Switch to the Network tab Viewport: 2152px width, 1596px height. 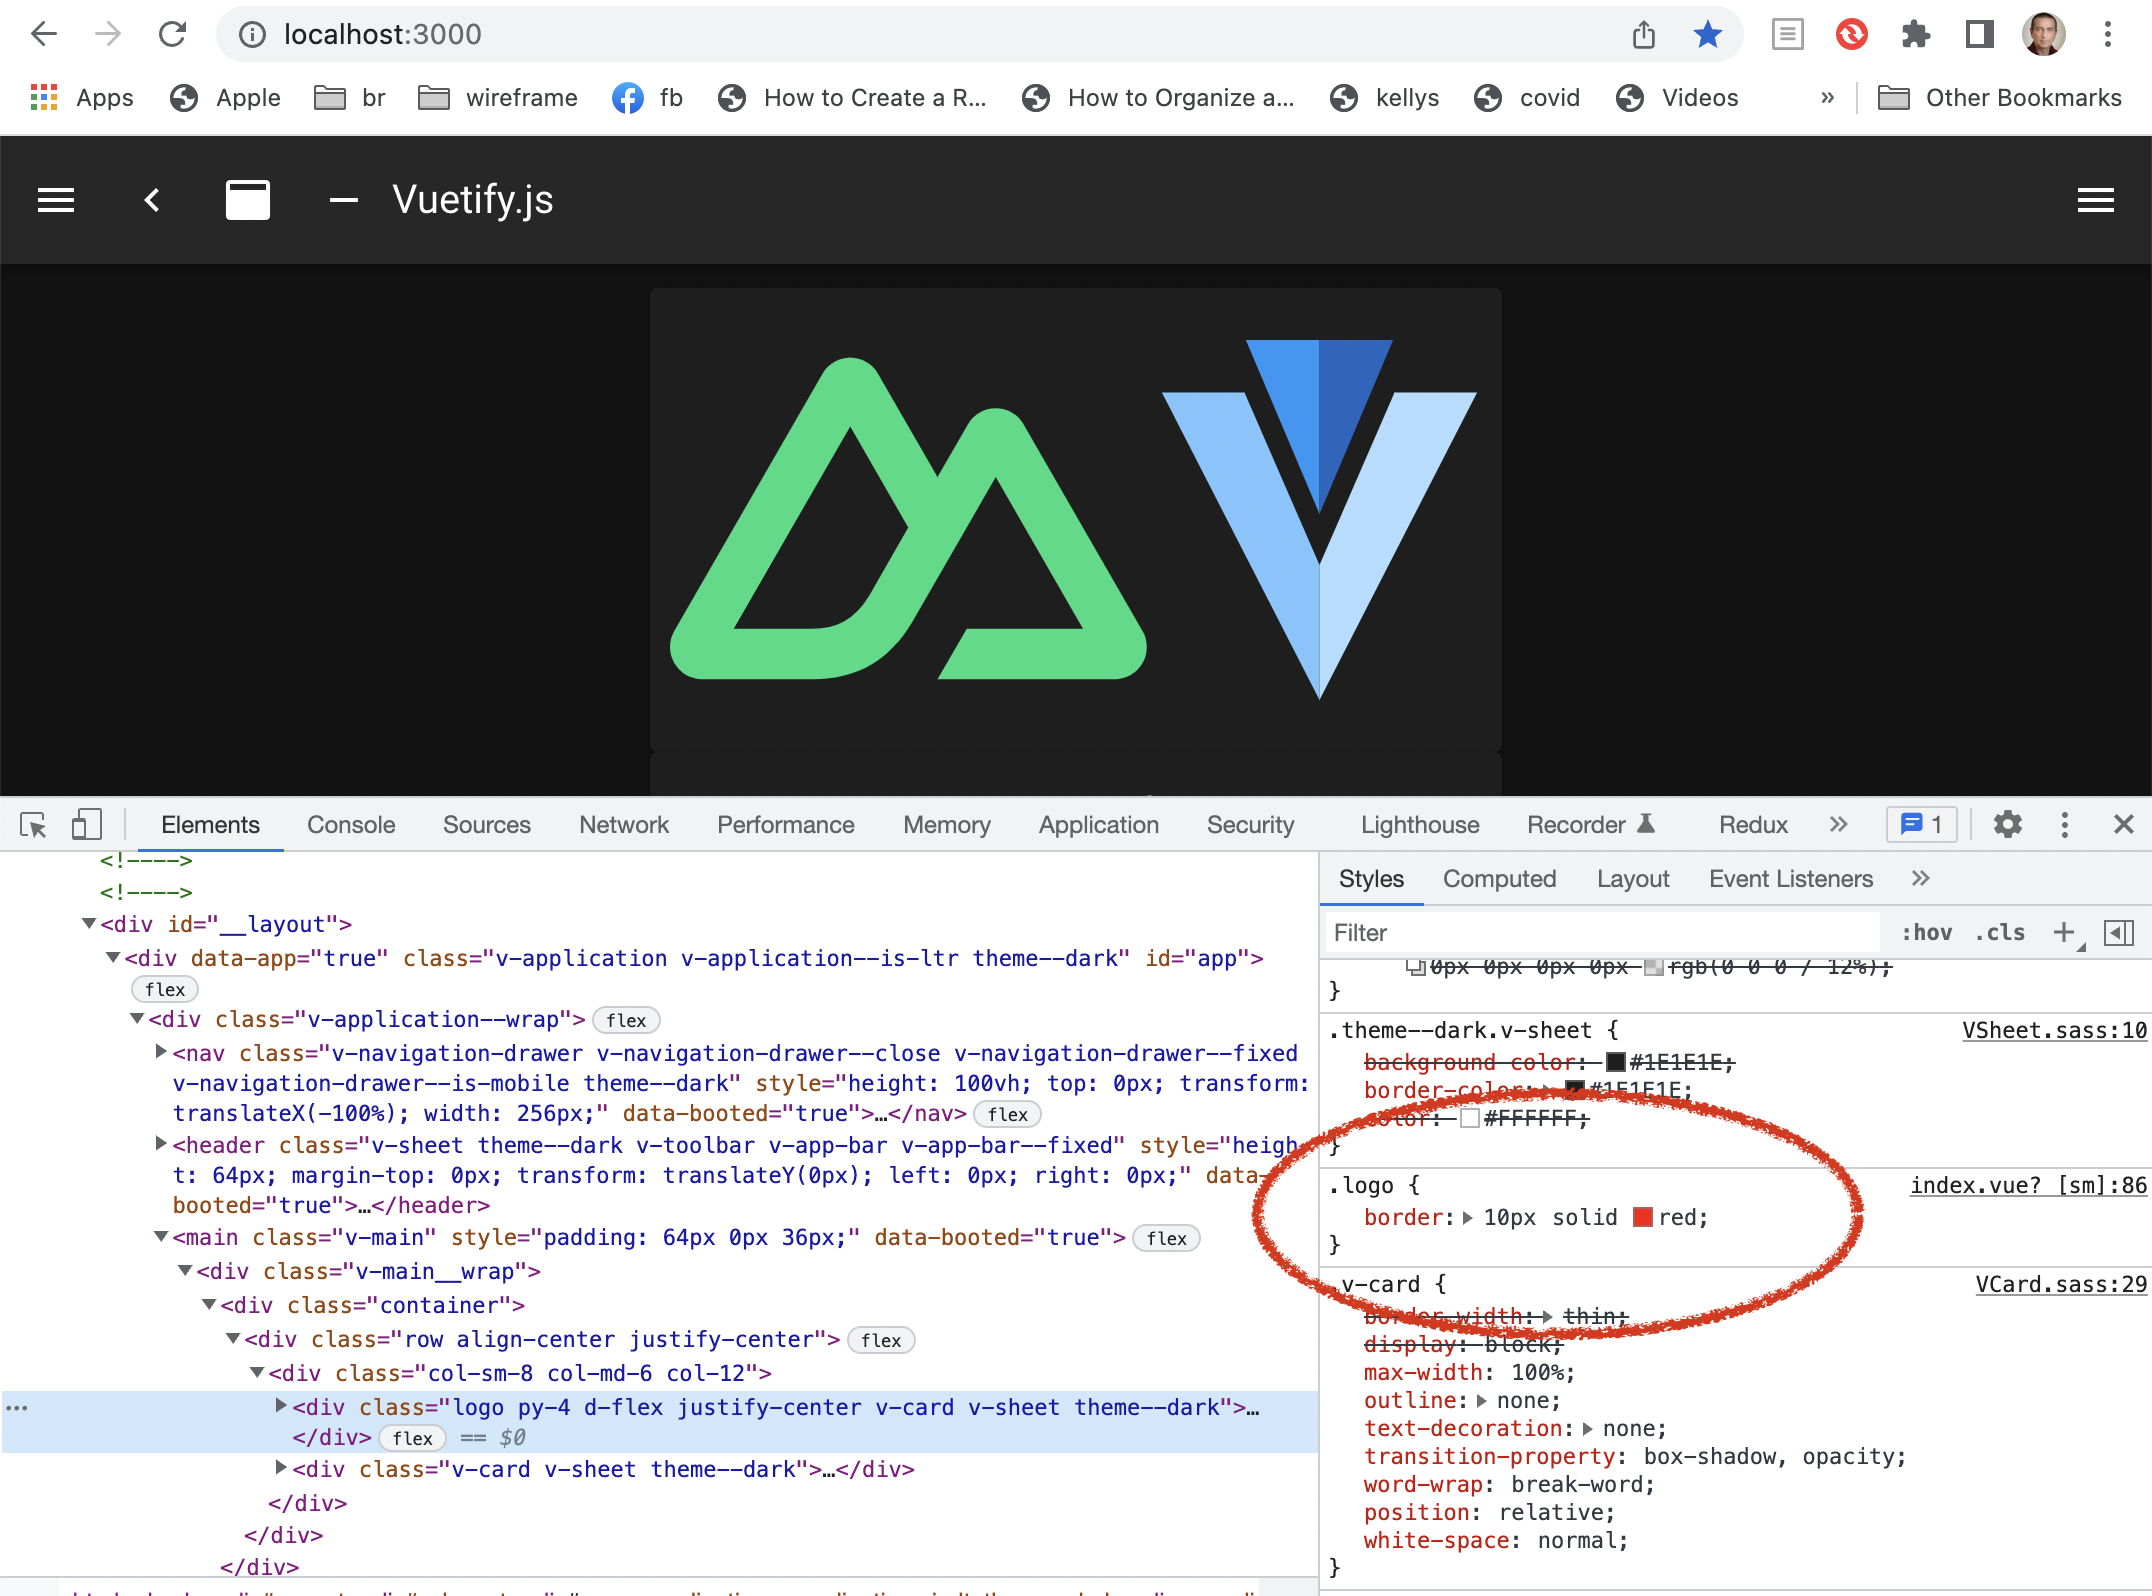click(x=624, y=825)
